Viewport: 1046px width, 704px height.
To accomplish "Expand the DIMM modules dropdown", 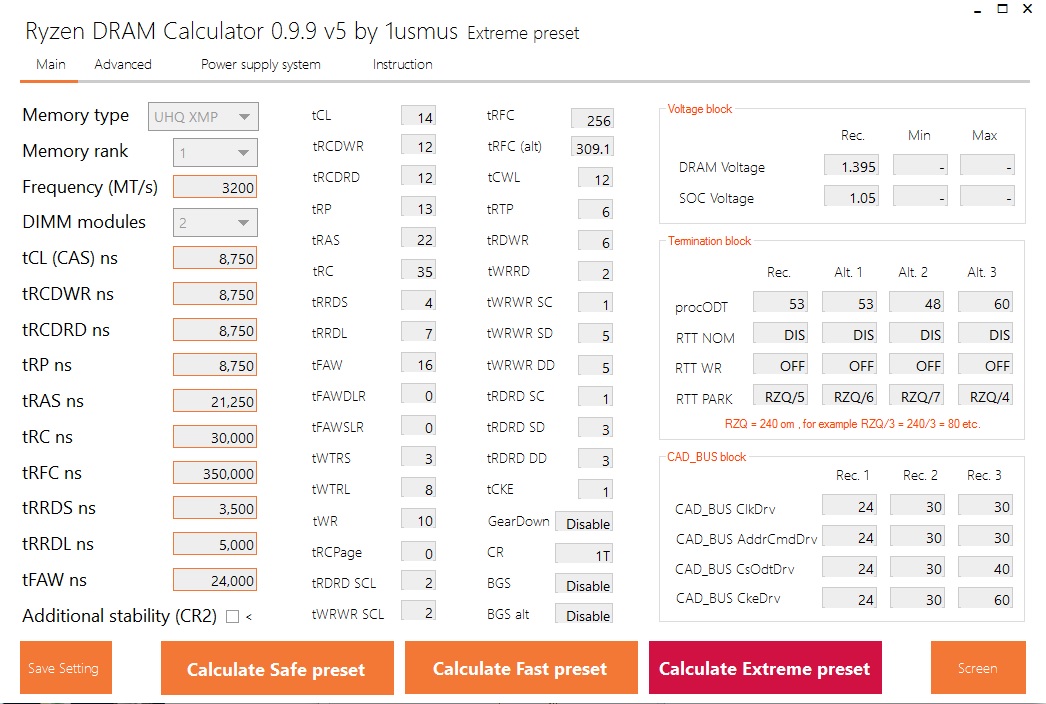I will tap(215, 223).
